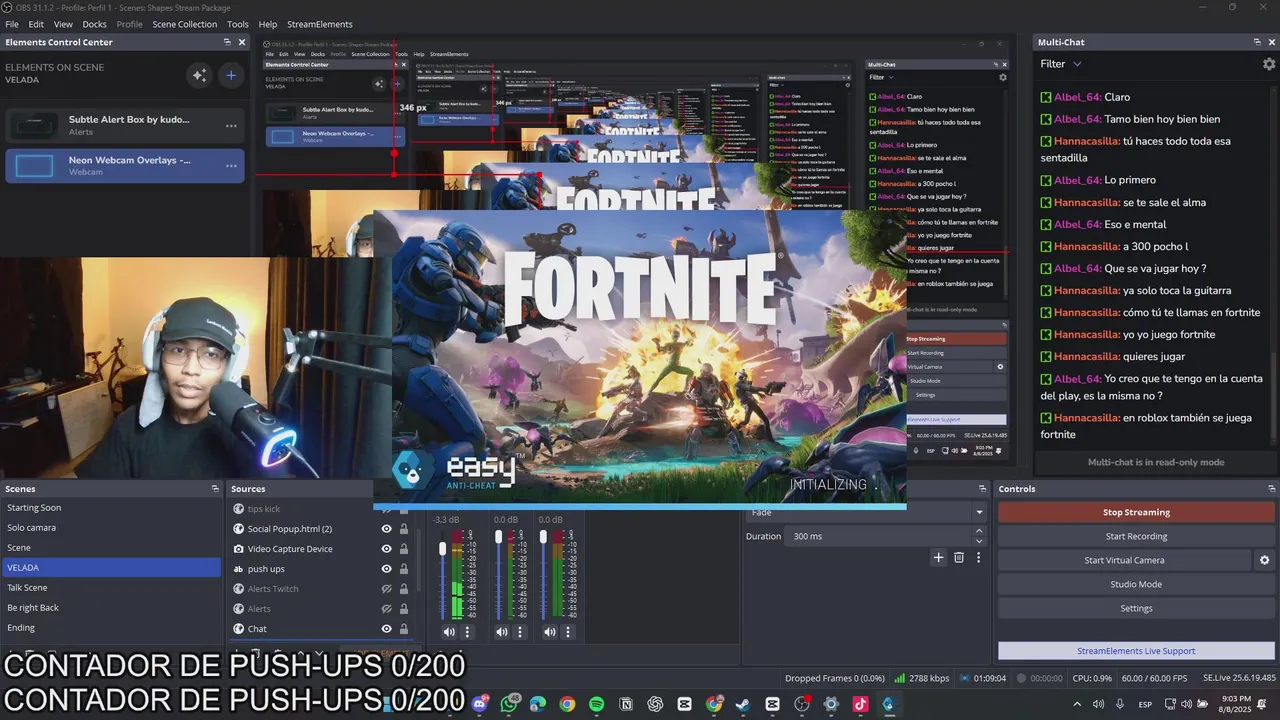Open the Tools menu

click(238, 24)
